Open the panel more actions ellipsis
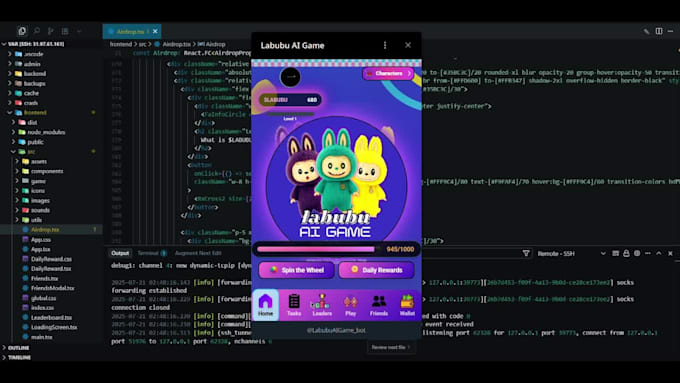 [x=647, y=253]
